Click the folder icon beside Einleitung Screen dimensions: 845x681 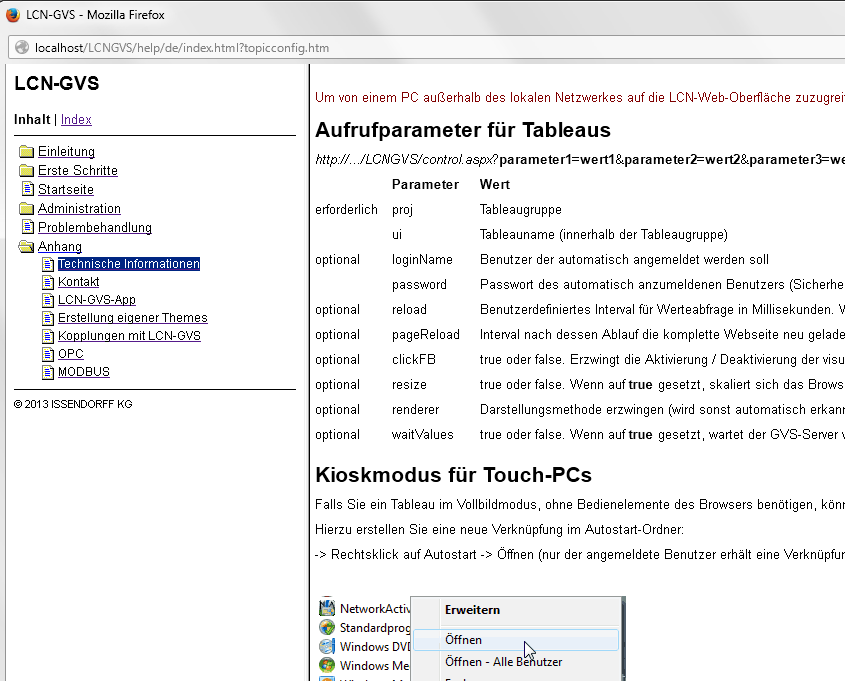click(x=27, y=152)
